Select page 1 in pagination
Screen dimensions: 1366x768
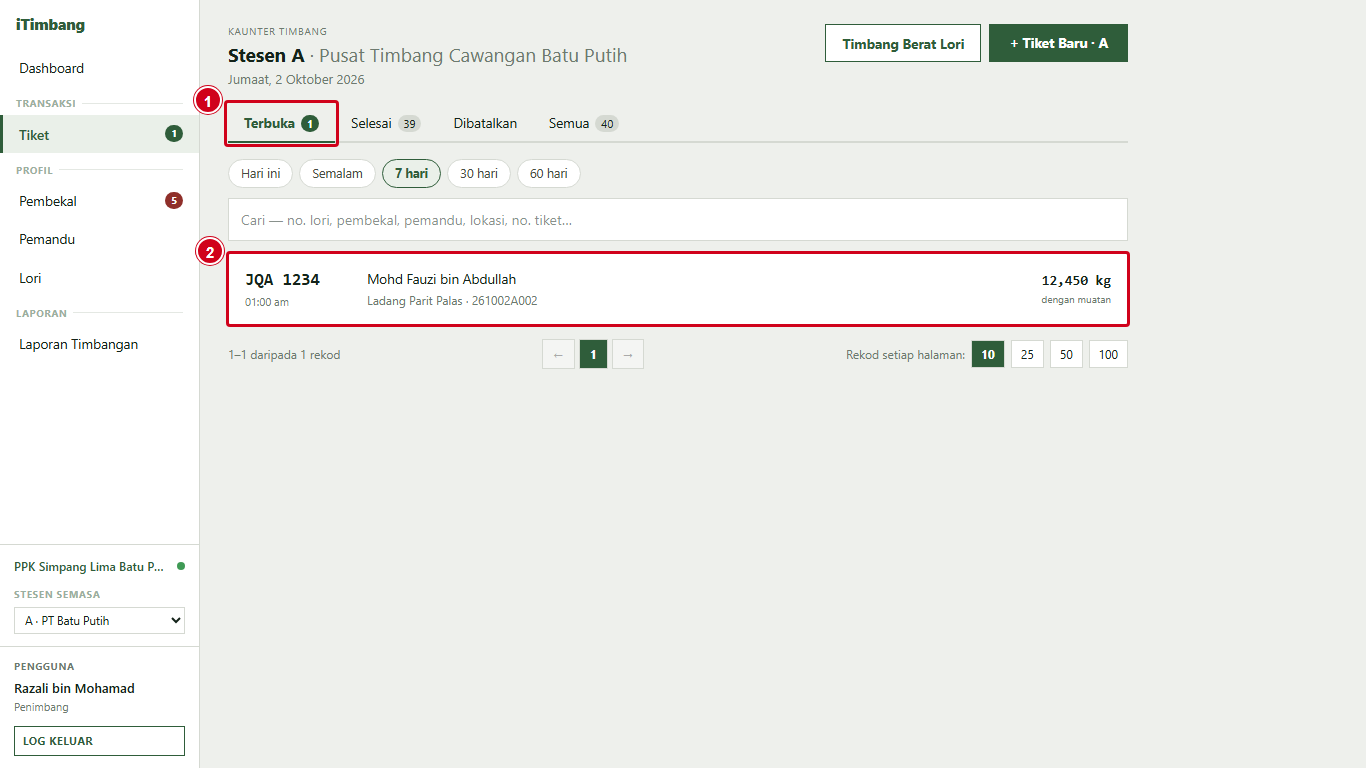[593, 354]
